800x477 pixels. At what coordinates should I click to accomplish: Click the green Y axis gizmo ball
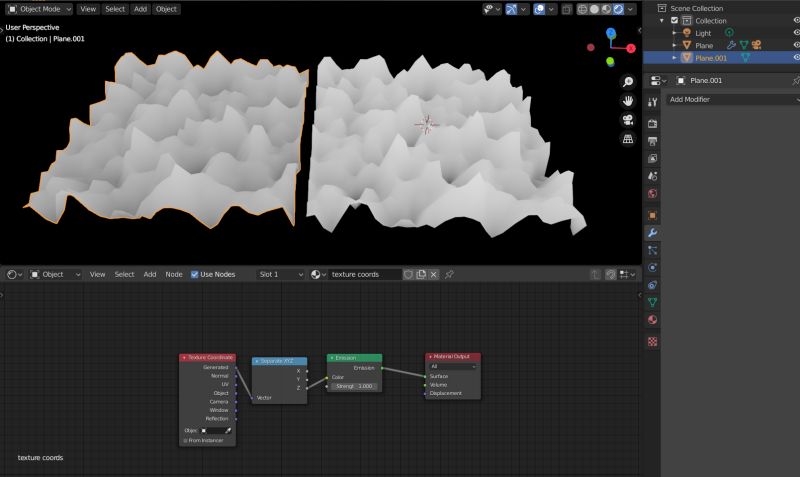(610, 62)
